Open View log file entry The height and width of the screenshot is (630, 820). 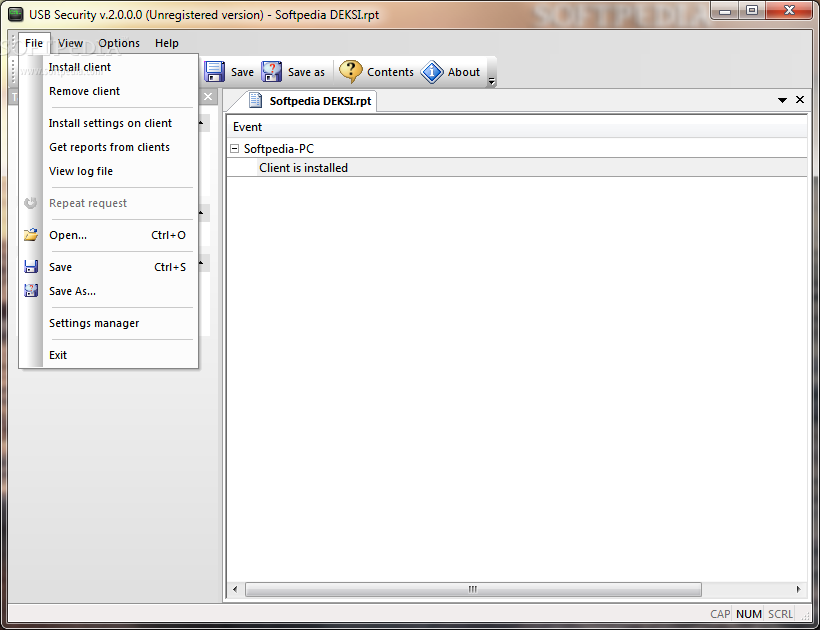pyautogui.click(x=108, y=171)
